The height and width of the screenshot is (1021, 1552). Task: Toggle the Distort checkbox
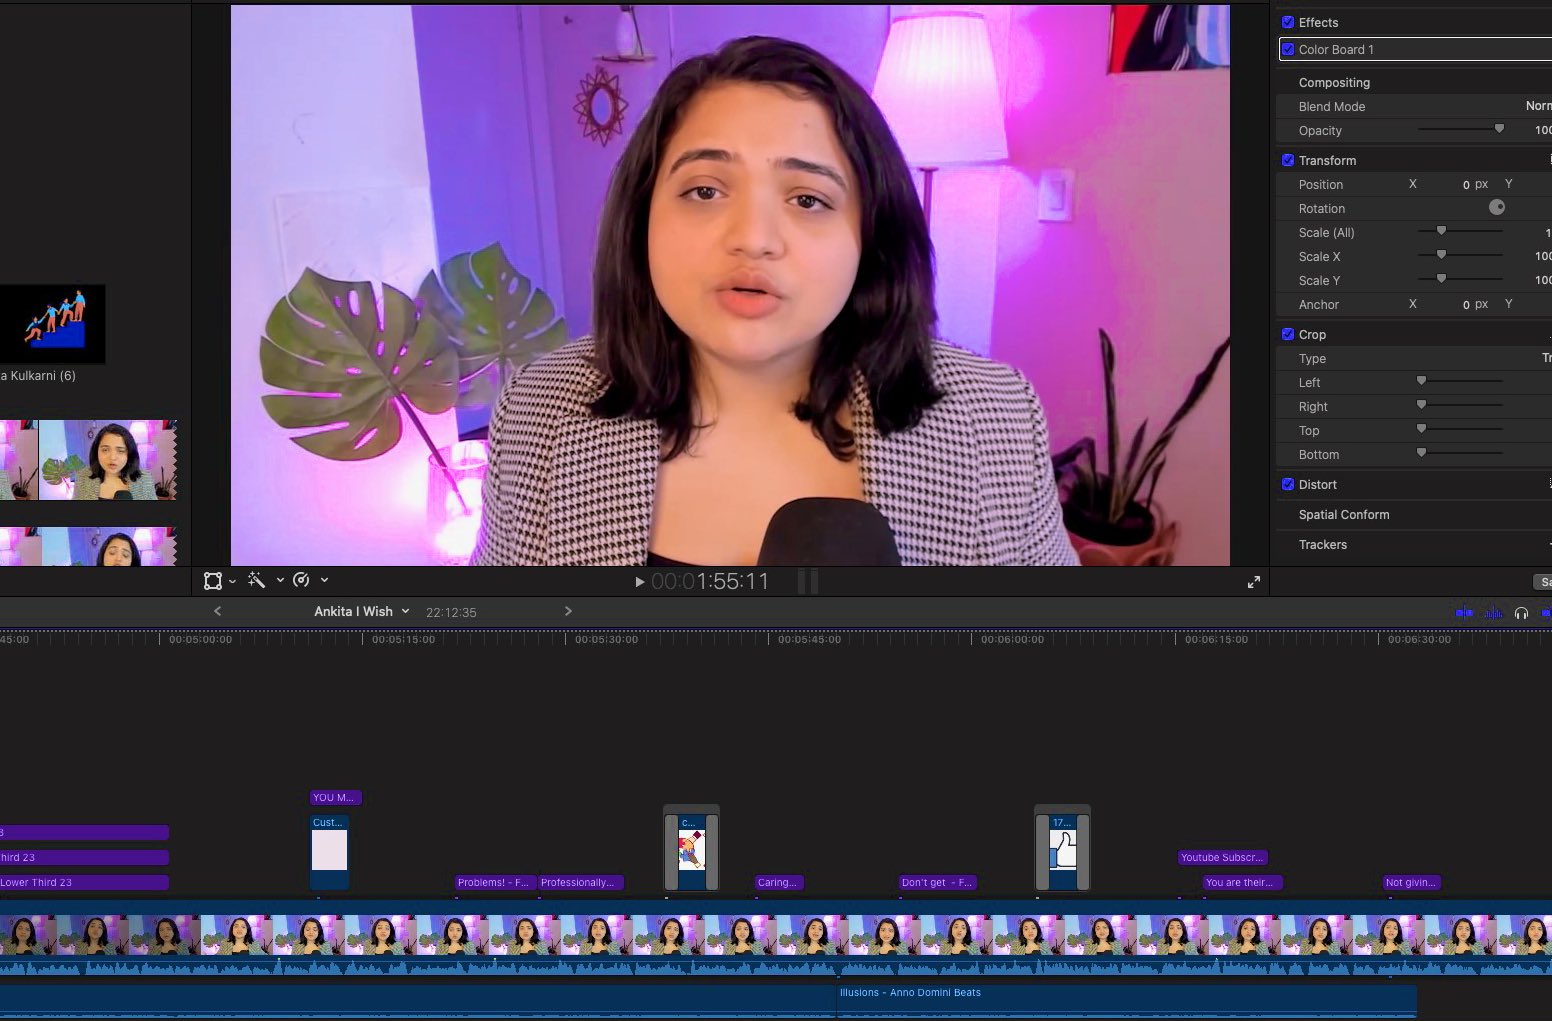pos(1288,484)
